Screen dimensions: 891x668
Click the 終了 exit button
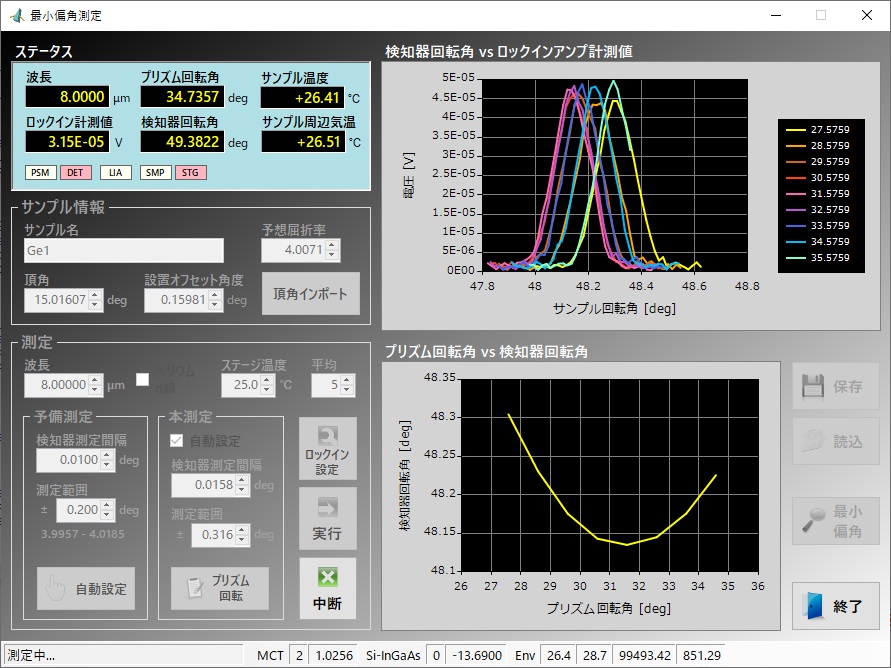pyautogui.click(x=835, y=606)
